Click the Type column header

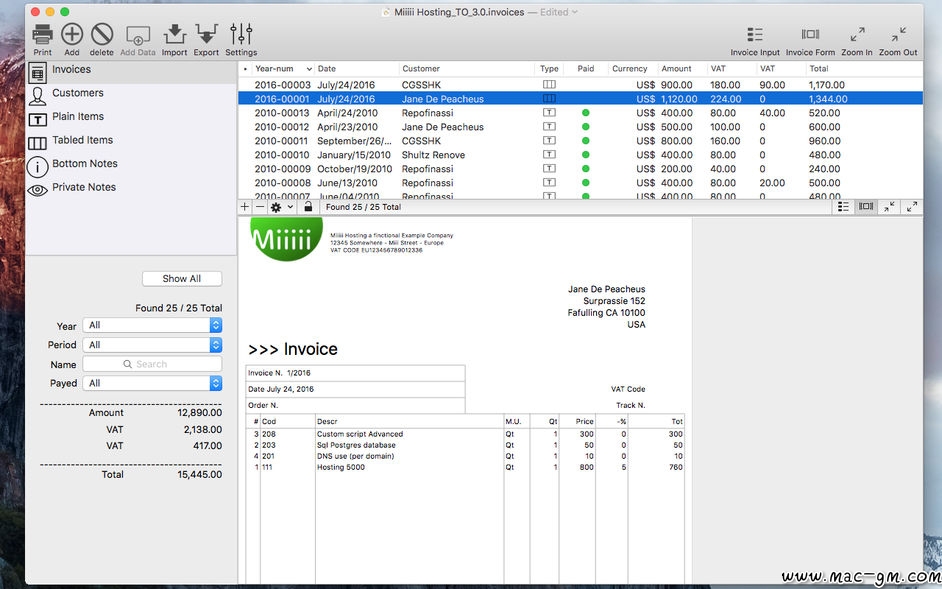coord(549,69)
